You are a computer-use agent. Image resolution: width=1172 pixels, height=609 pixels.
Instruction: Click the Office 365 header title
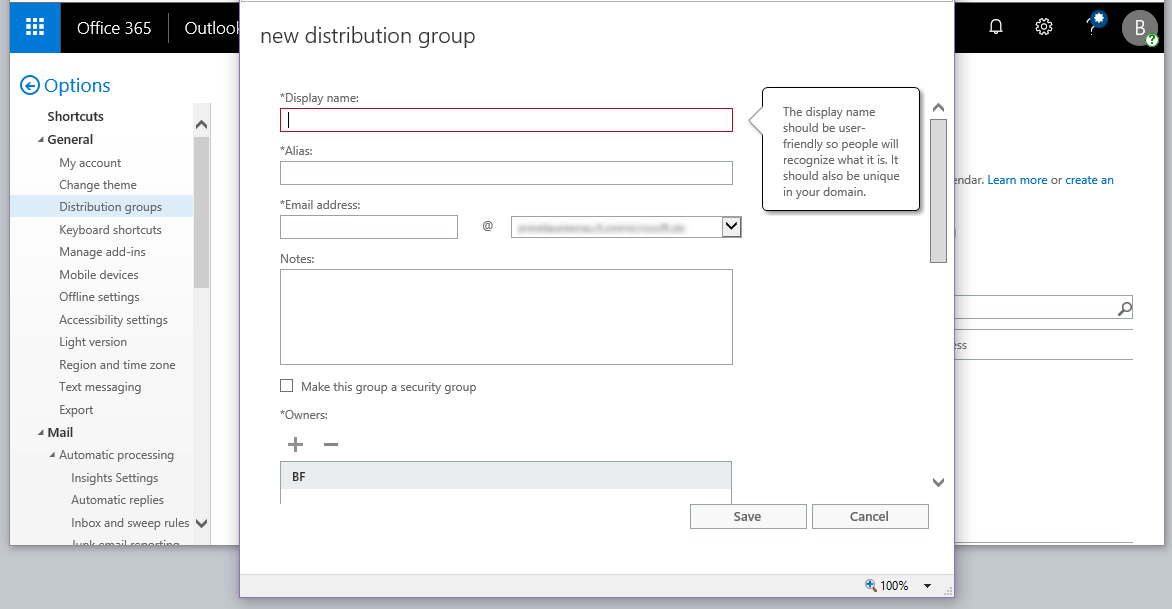[x=114, y=28]
